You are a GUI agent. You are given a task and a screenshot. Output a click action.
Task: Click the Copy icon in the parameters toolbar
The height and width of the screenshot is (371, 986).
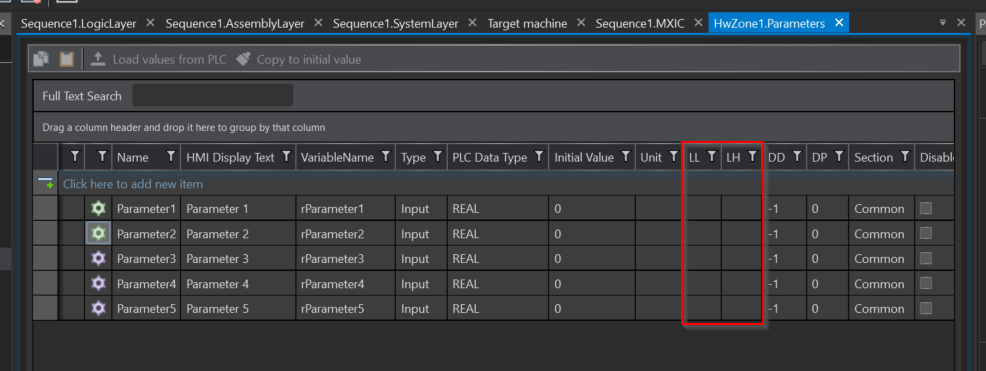click(x=42, y=59)
